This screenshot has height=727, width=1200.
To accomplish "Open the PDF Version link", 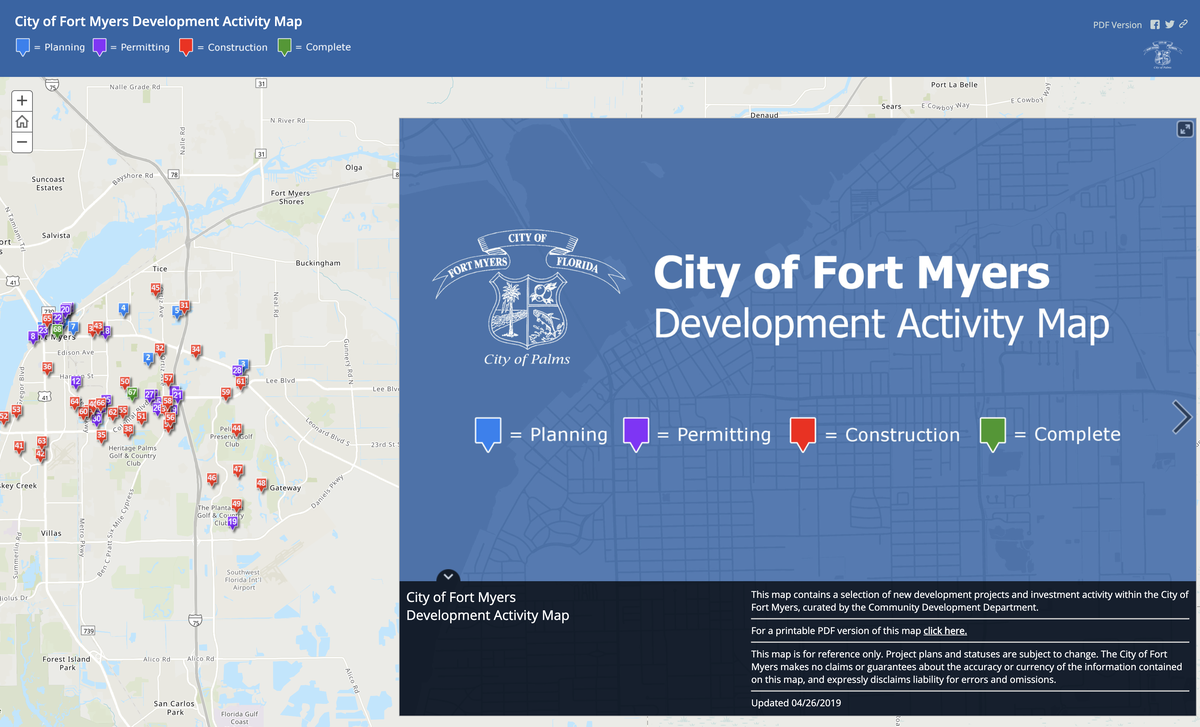I will [x=1117, y=25].
